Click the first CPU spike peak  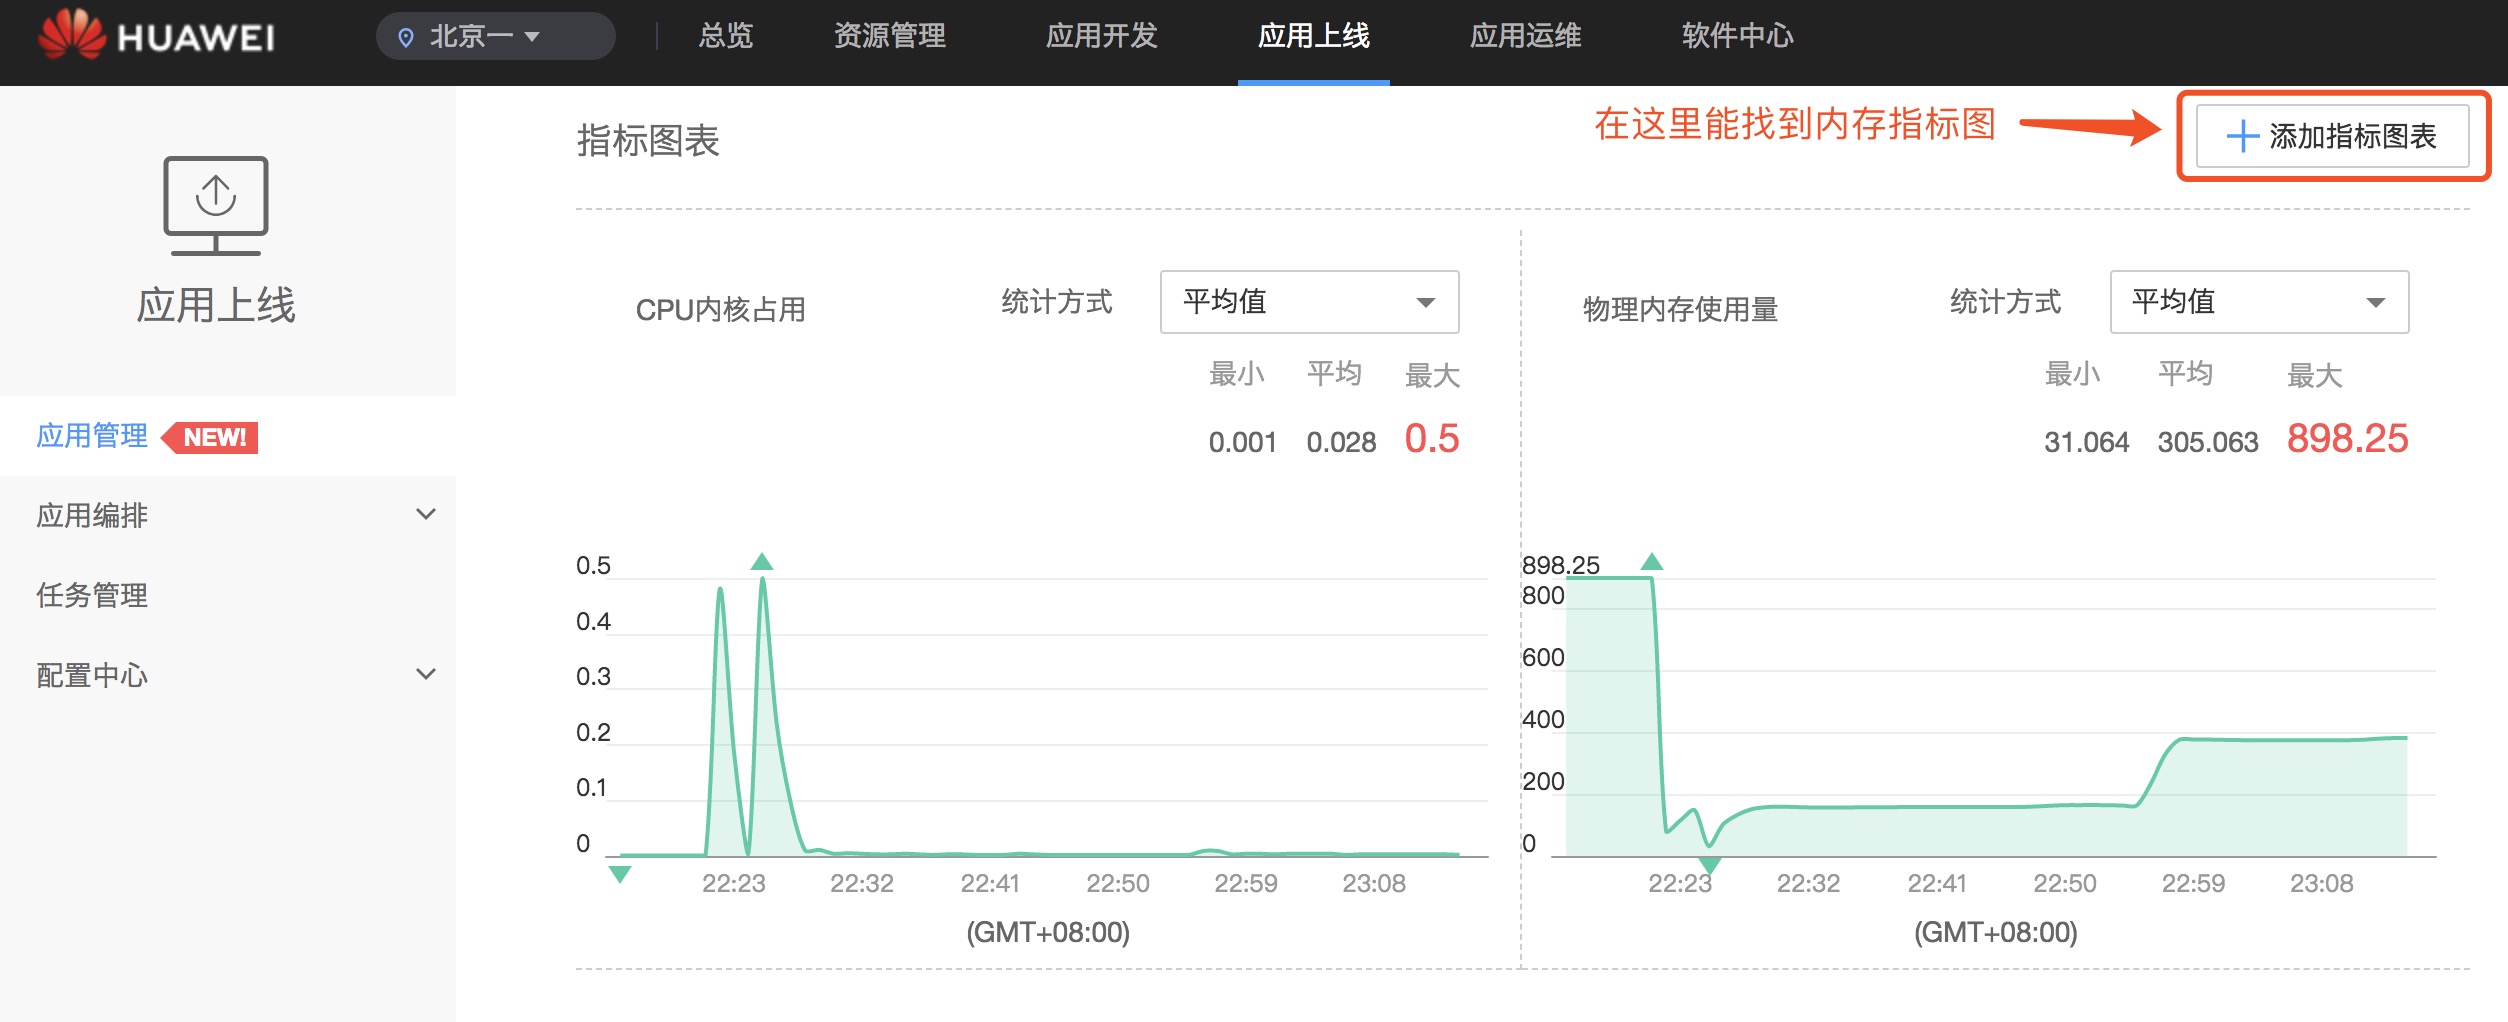pyautogui.click(x=720, y=590)
